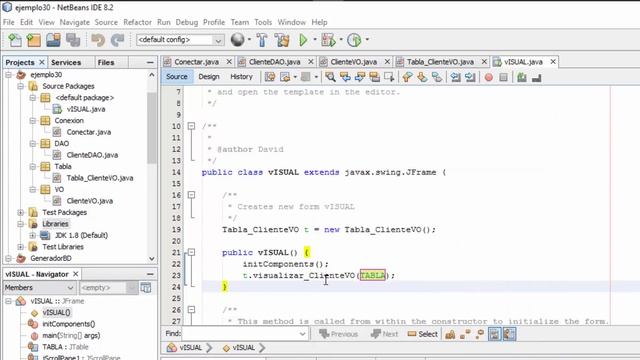Toggle Whole Words in the Find bar
The image size is (640, 360).
point(465,334)
